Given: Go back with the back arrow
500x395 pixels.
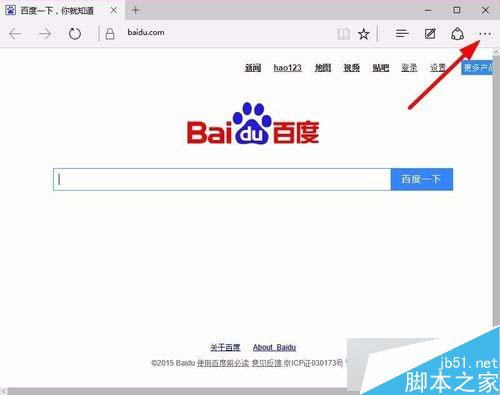Looking at the screenshot, I should tap(15, 34).
